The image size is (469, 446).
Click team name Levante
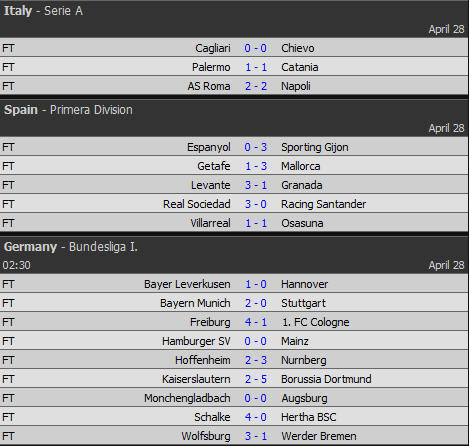tap(211, 185)
